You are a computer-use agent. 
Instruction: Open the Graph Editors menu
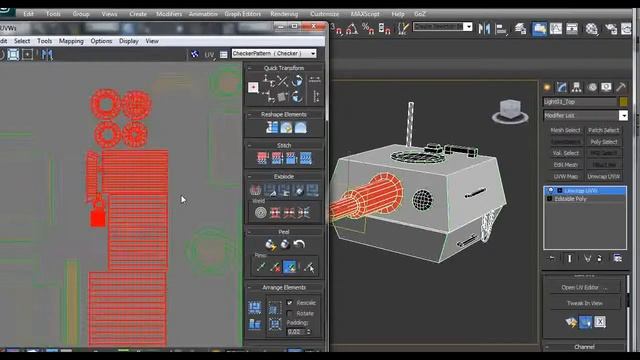tap(242, 14)
